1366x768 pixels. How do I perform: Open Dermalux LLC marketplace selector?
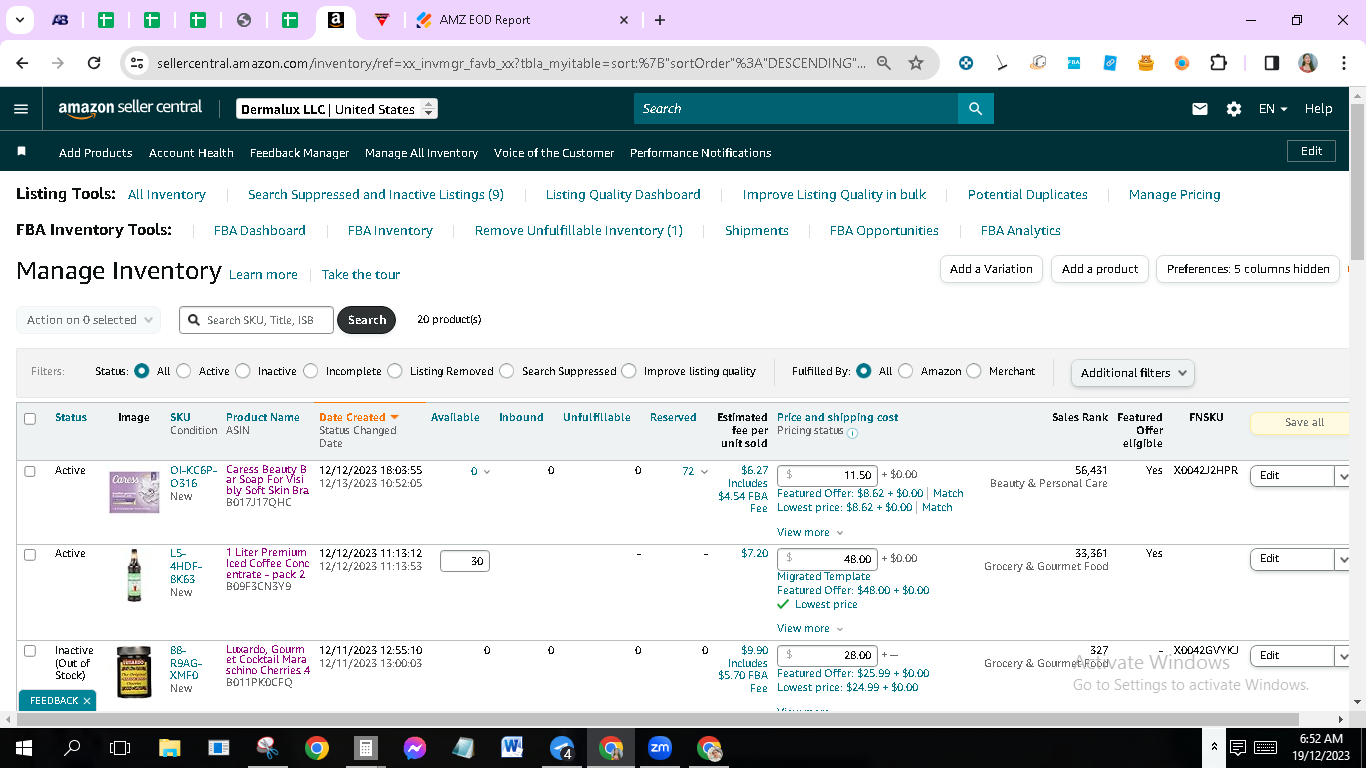[337, 109]
